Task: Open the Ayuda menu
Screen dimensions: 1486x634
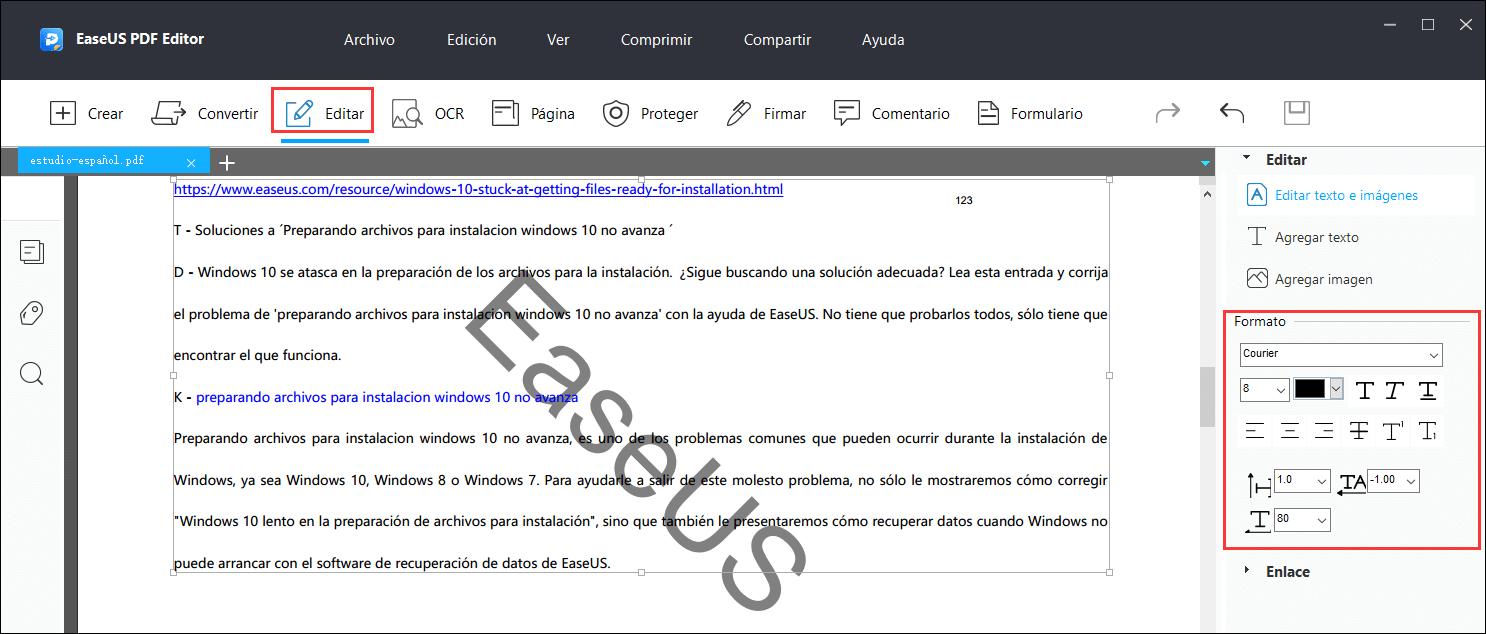Action: (883, 40)
